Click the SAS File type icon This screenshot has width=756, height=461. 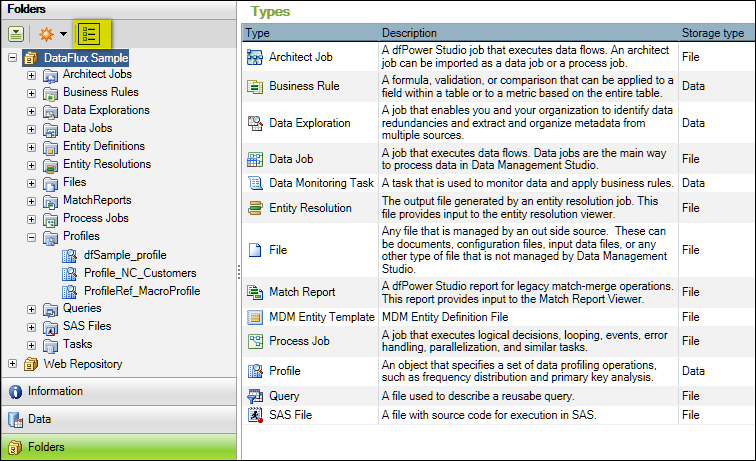[254, 414]
